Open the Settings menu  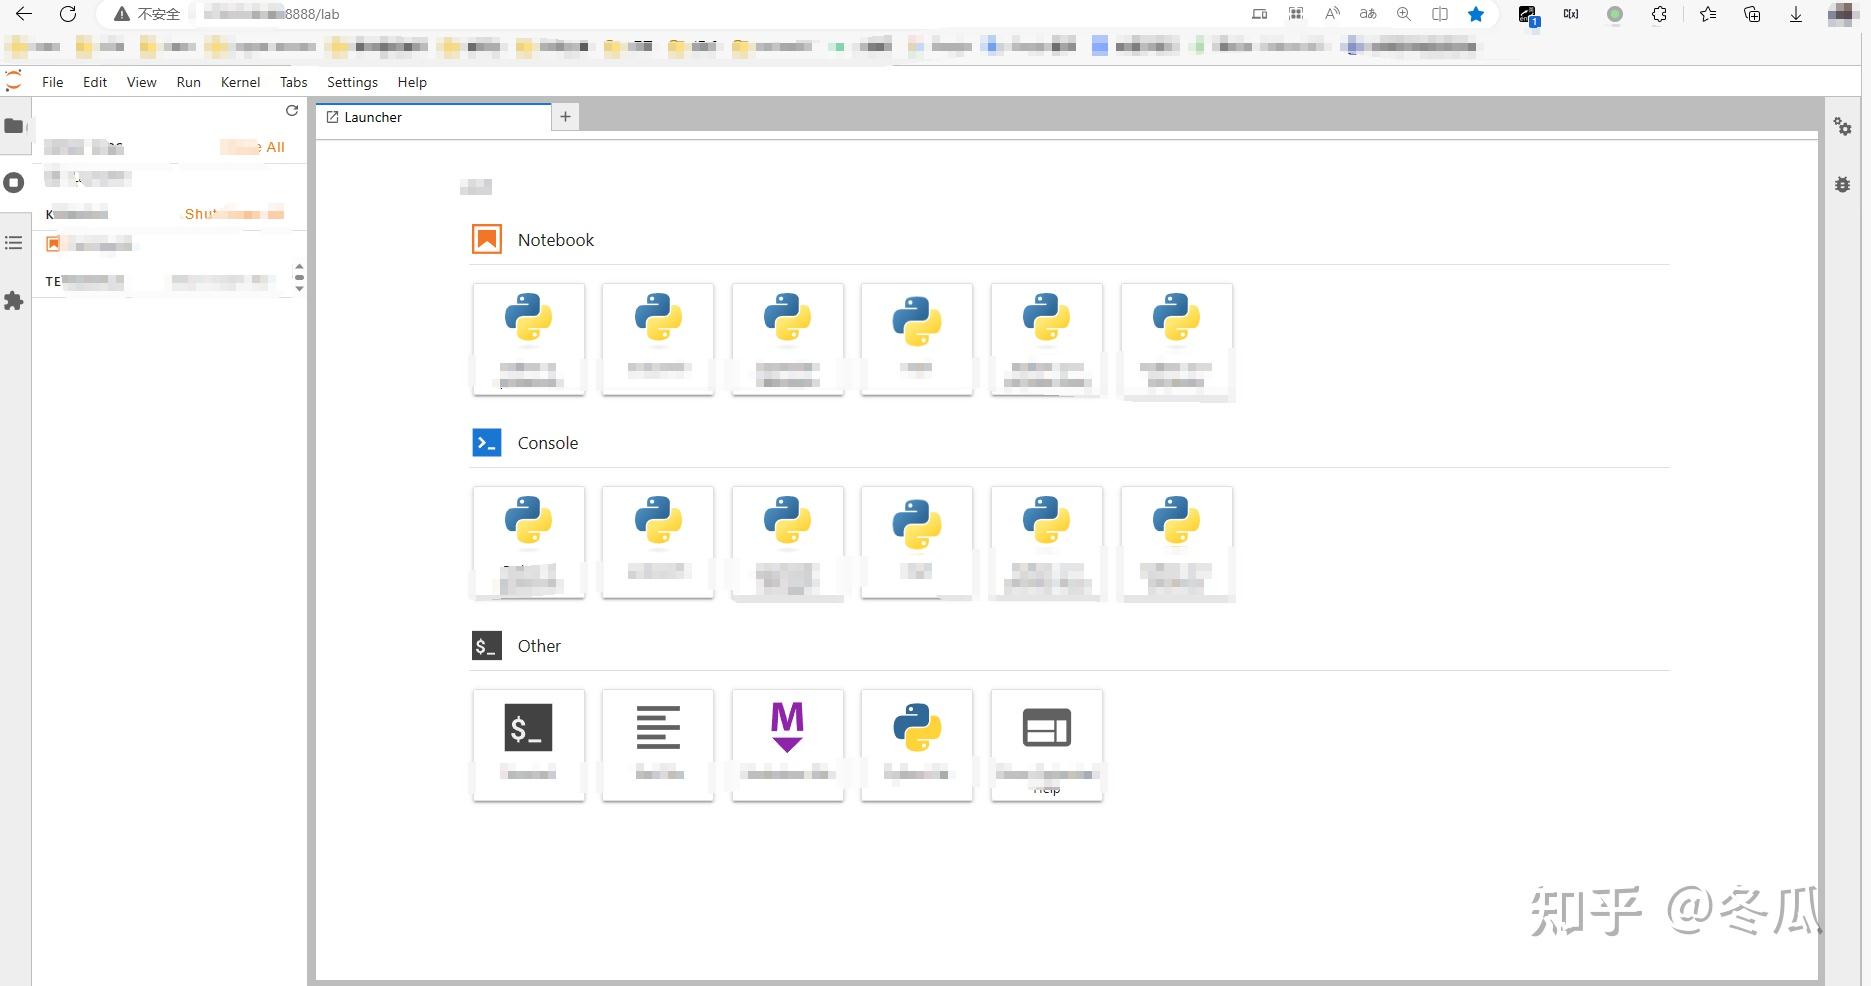(352, 82)
